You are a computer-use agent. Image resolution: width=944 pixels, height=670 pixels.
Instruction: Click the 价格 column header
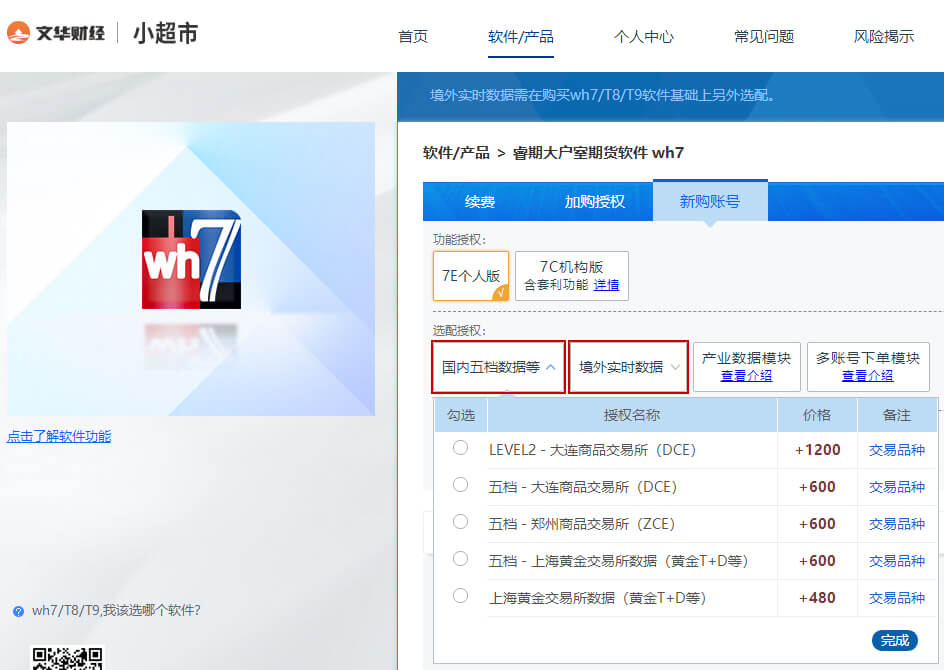coord(817,415)
